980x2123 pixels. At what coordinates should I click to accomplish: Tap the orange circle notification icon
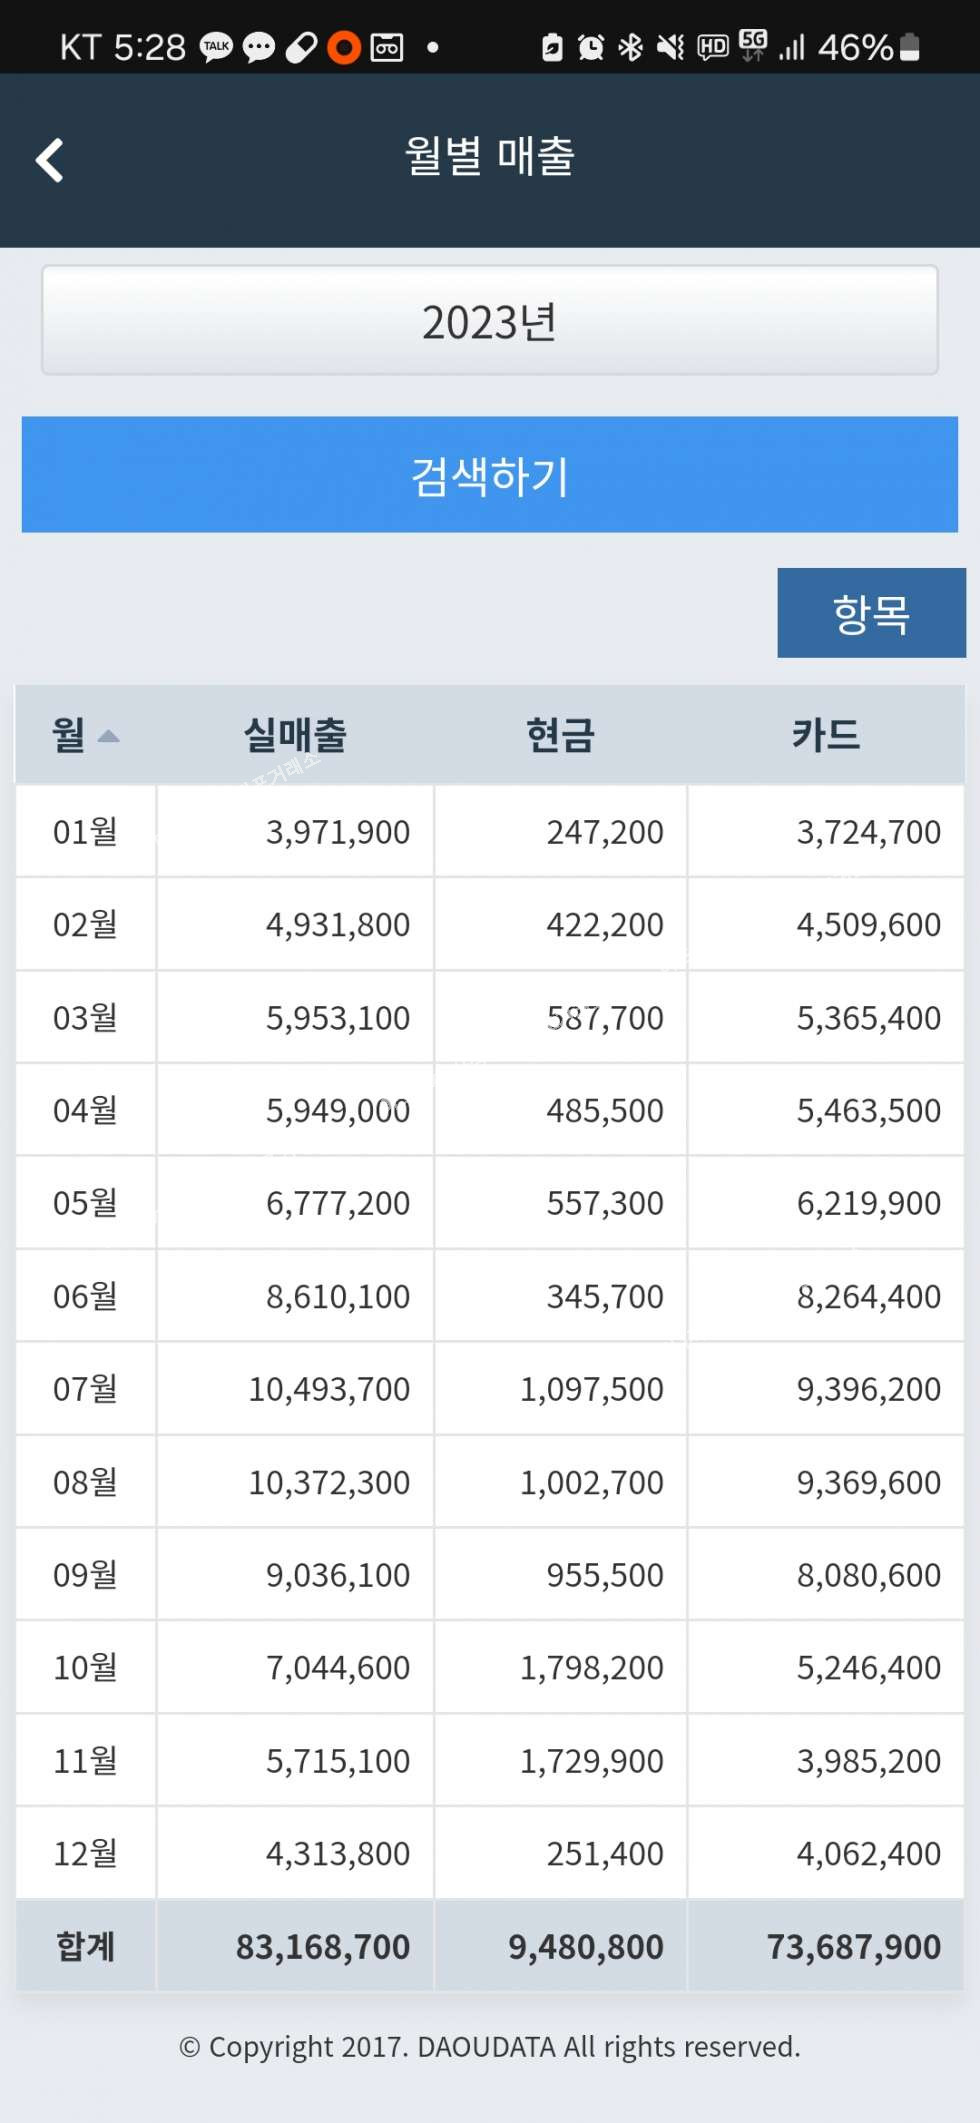[x=344, y=47]
